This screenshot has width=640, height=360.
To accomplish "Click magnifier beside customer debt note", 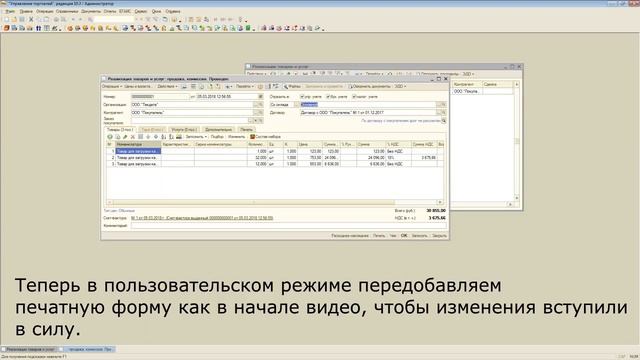I will click(x=444, y=121).
